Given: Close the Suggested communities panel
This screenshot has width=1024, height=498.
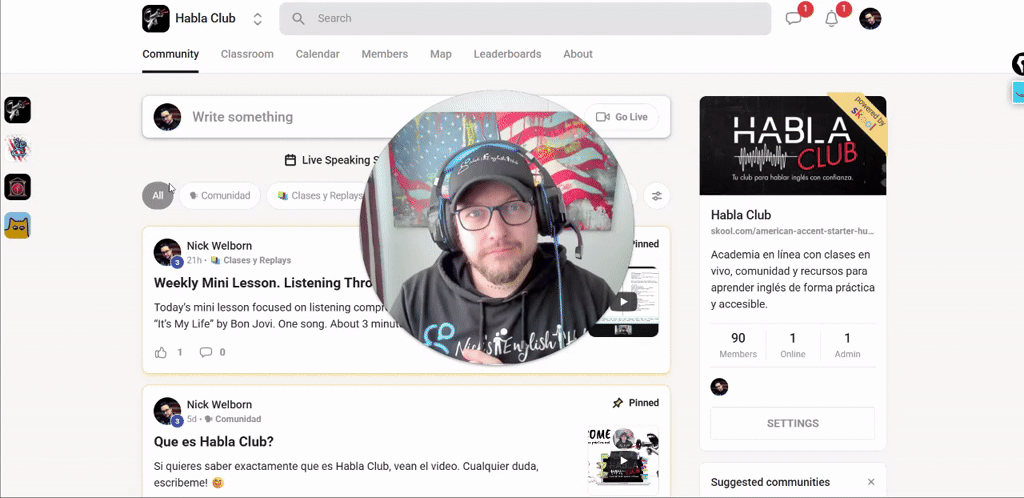Looking at the screenshot, I should 871,482.
